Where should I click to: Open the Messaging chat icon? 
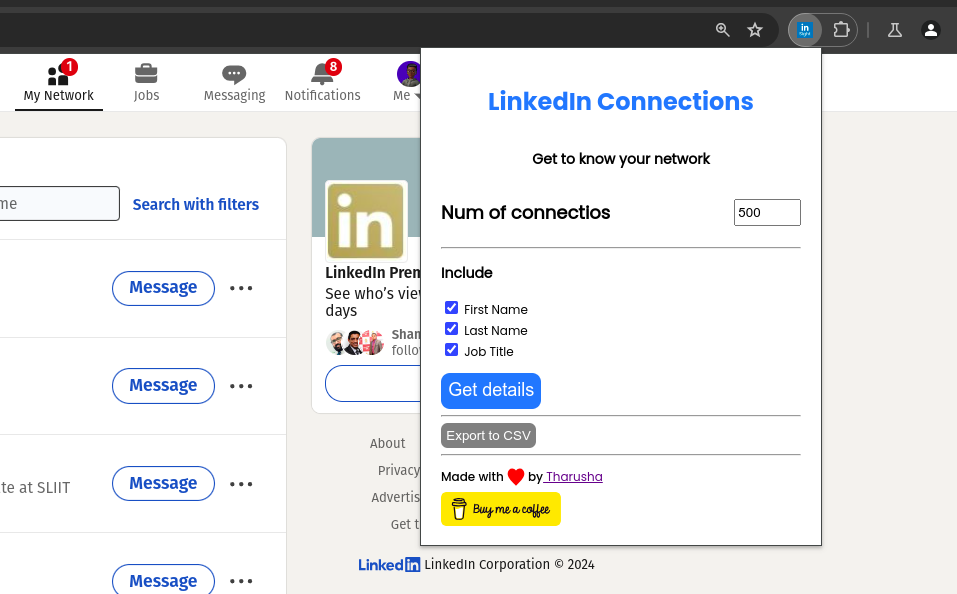(234, 74)
